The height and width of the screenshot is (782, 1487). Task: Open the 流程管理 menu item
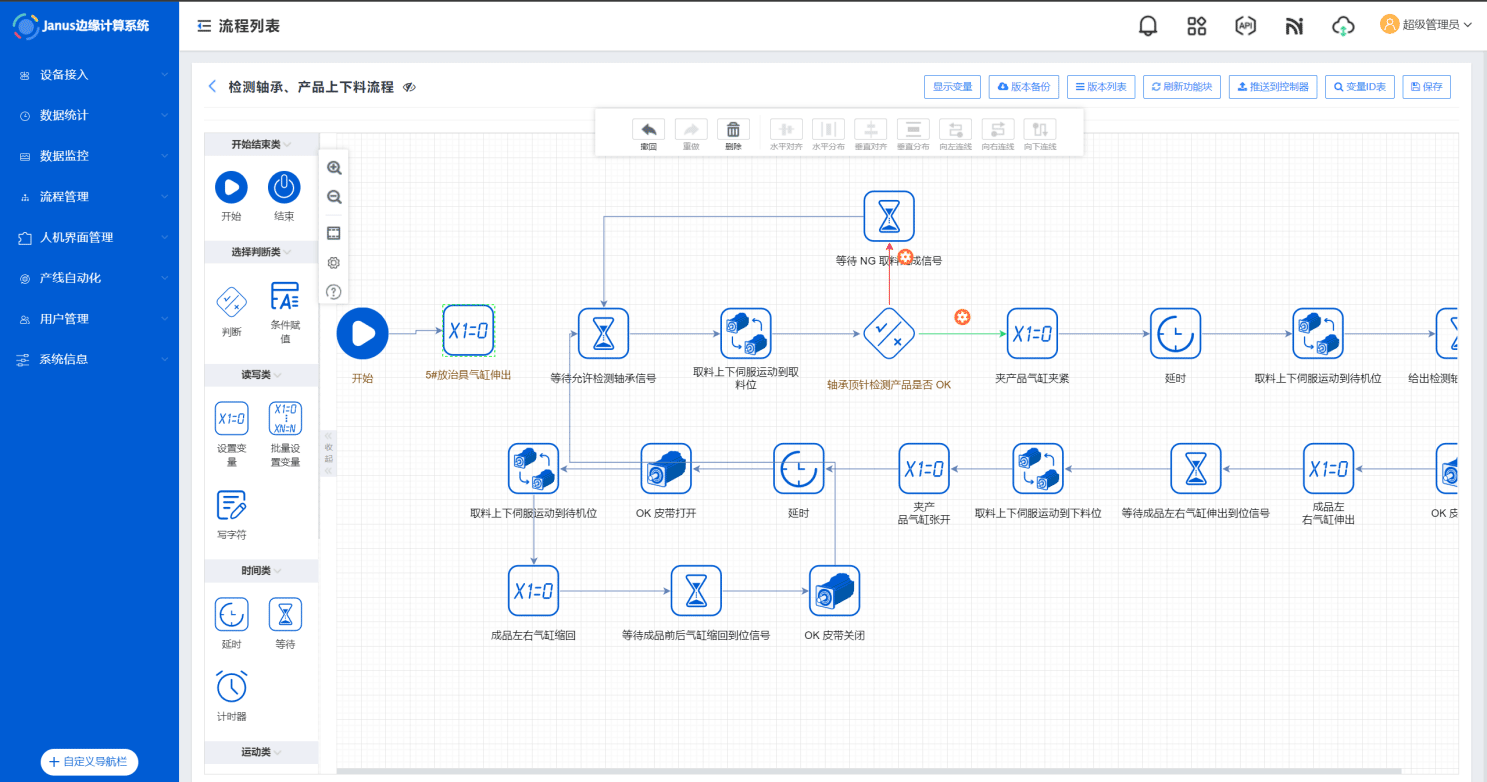(x=90, y=197)
